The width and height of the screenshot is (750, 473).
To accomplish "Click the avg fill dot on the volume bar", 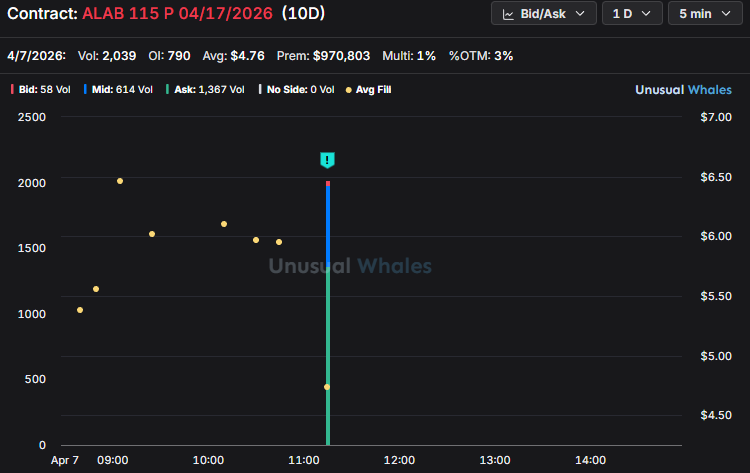I will (x=327, y=387).
